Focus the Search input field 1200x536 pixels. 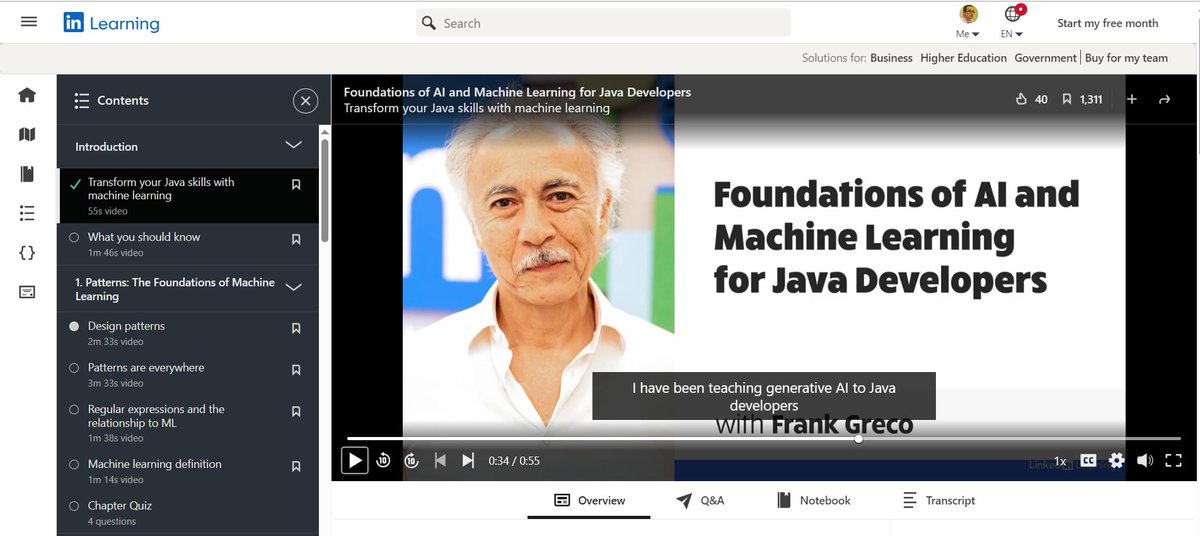603,23
